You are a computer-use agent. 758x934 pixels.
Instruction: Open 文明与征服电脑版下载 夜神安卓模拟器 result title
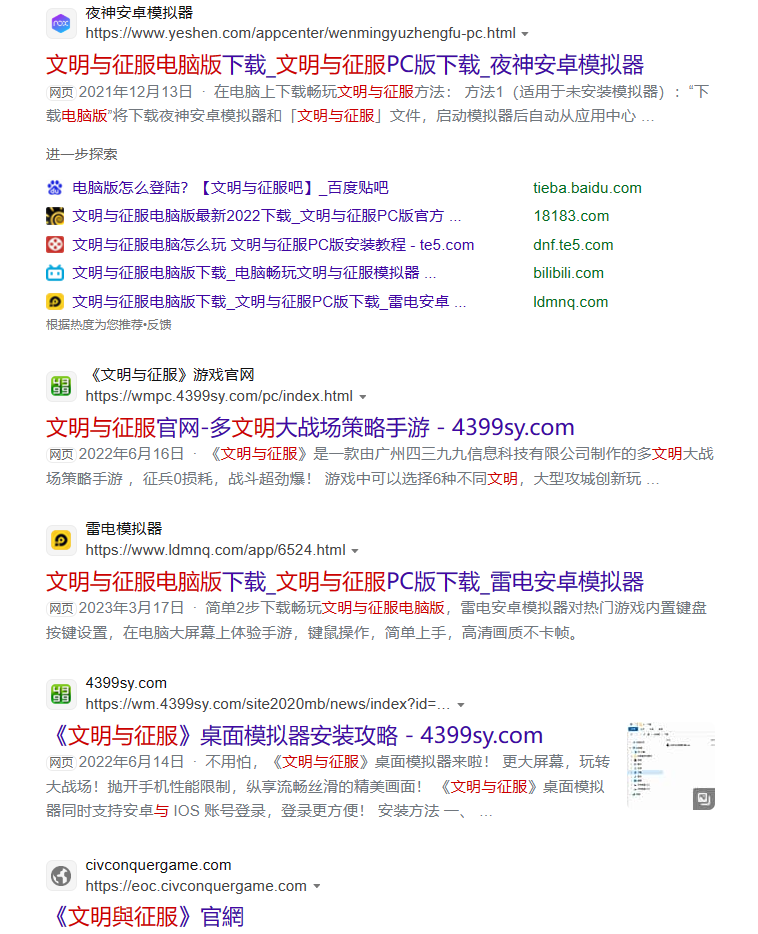point(345,65)
